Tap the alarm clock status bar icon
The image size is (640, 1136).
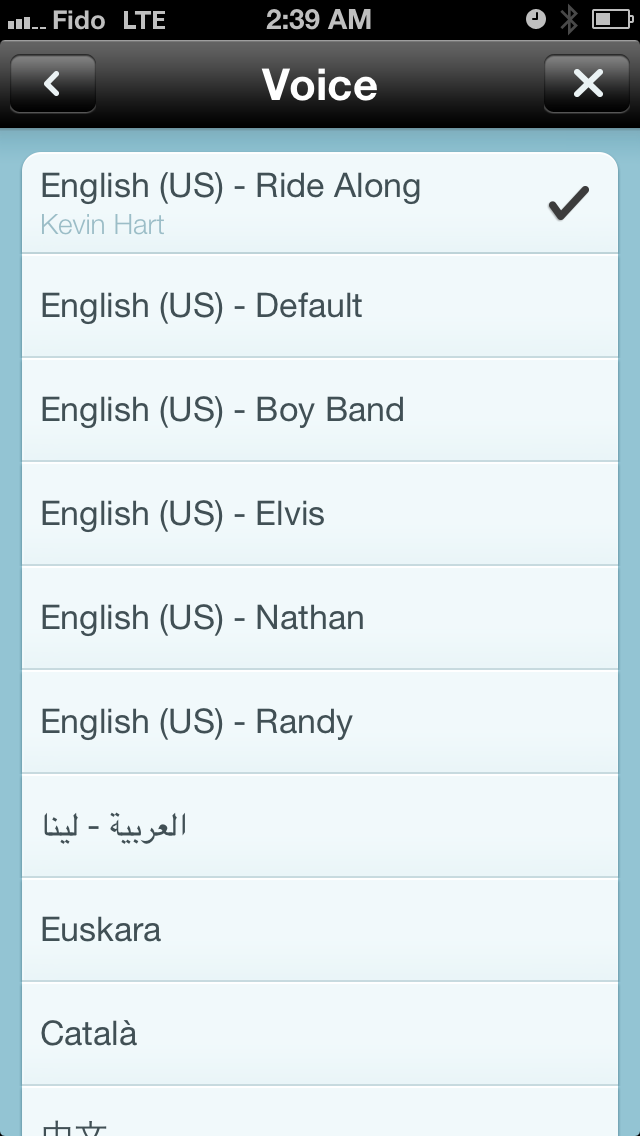click(x=536, y=18)
